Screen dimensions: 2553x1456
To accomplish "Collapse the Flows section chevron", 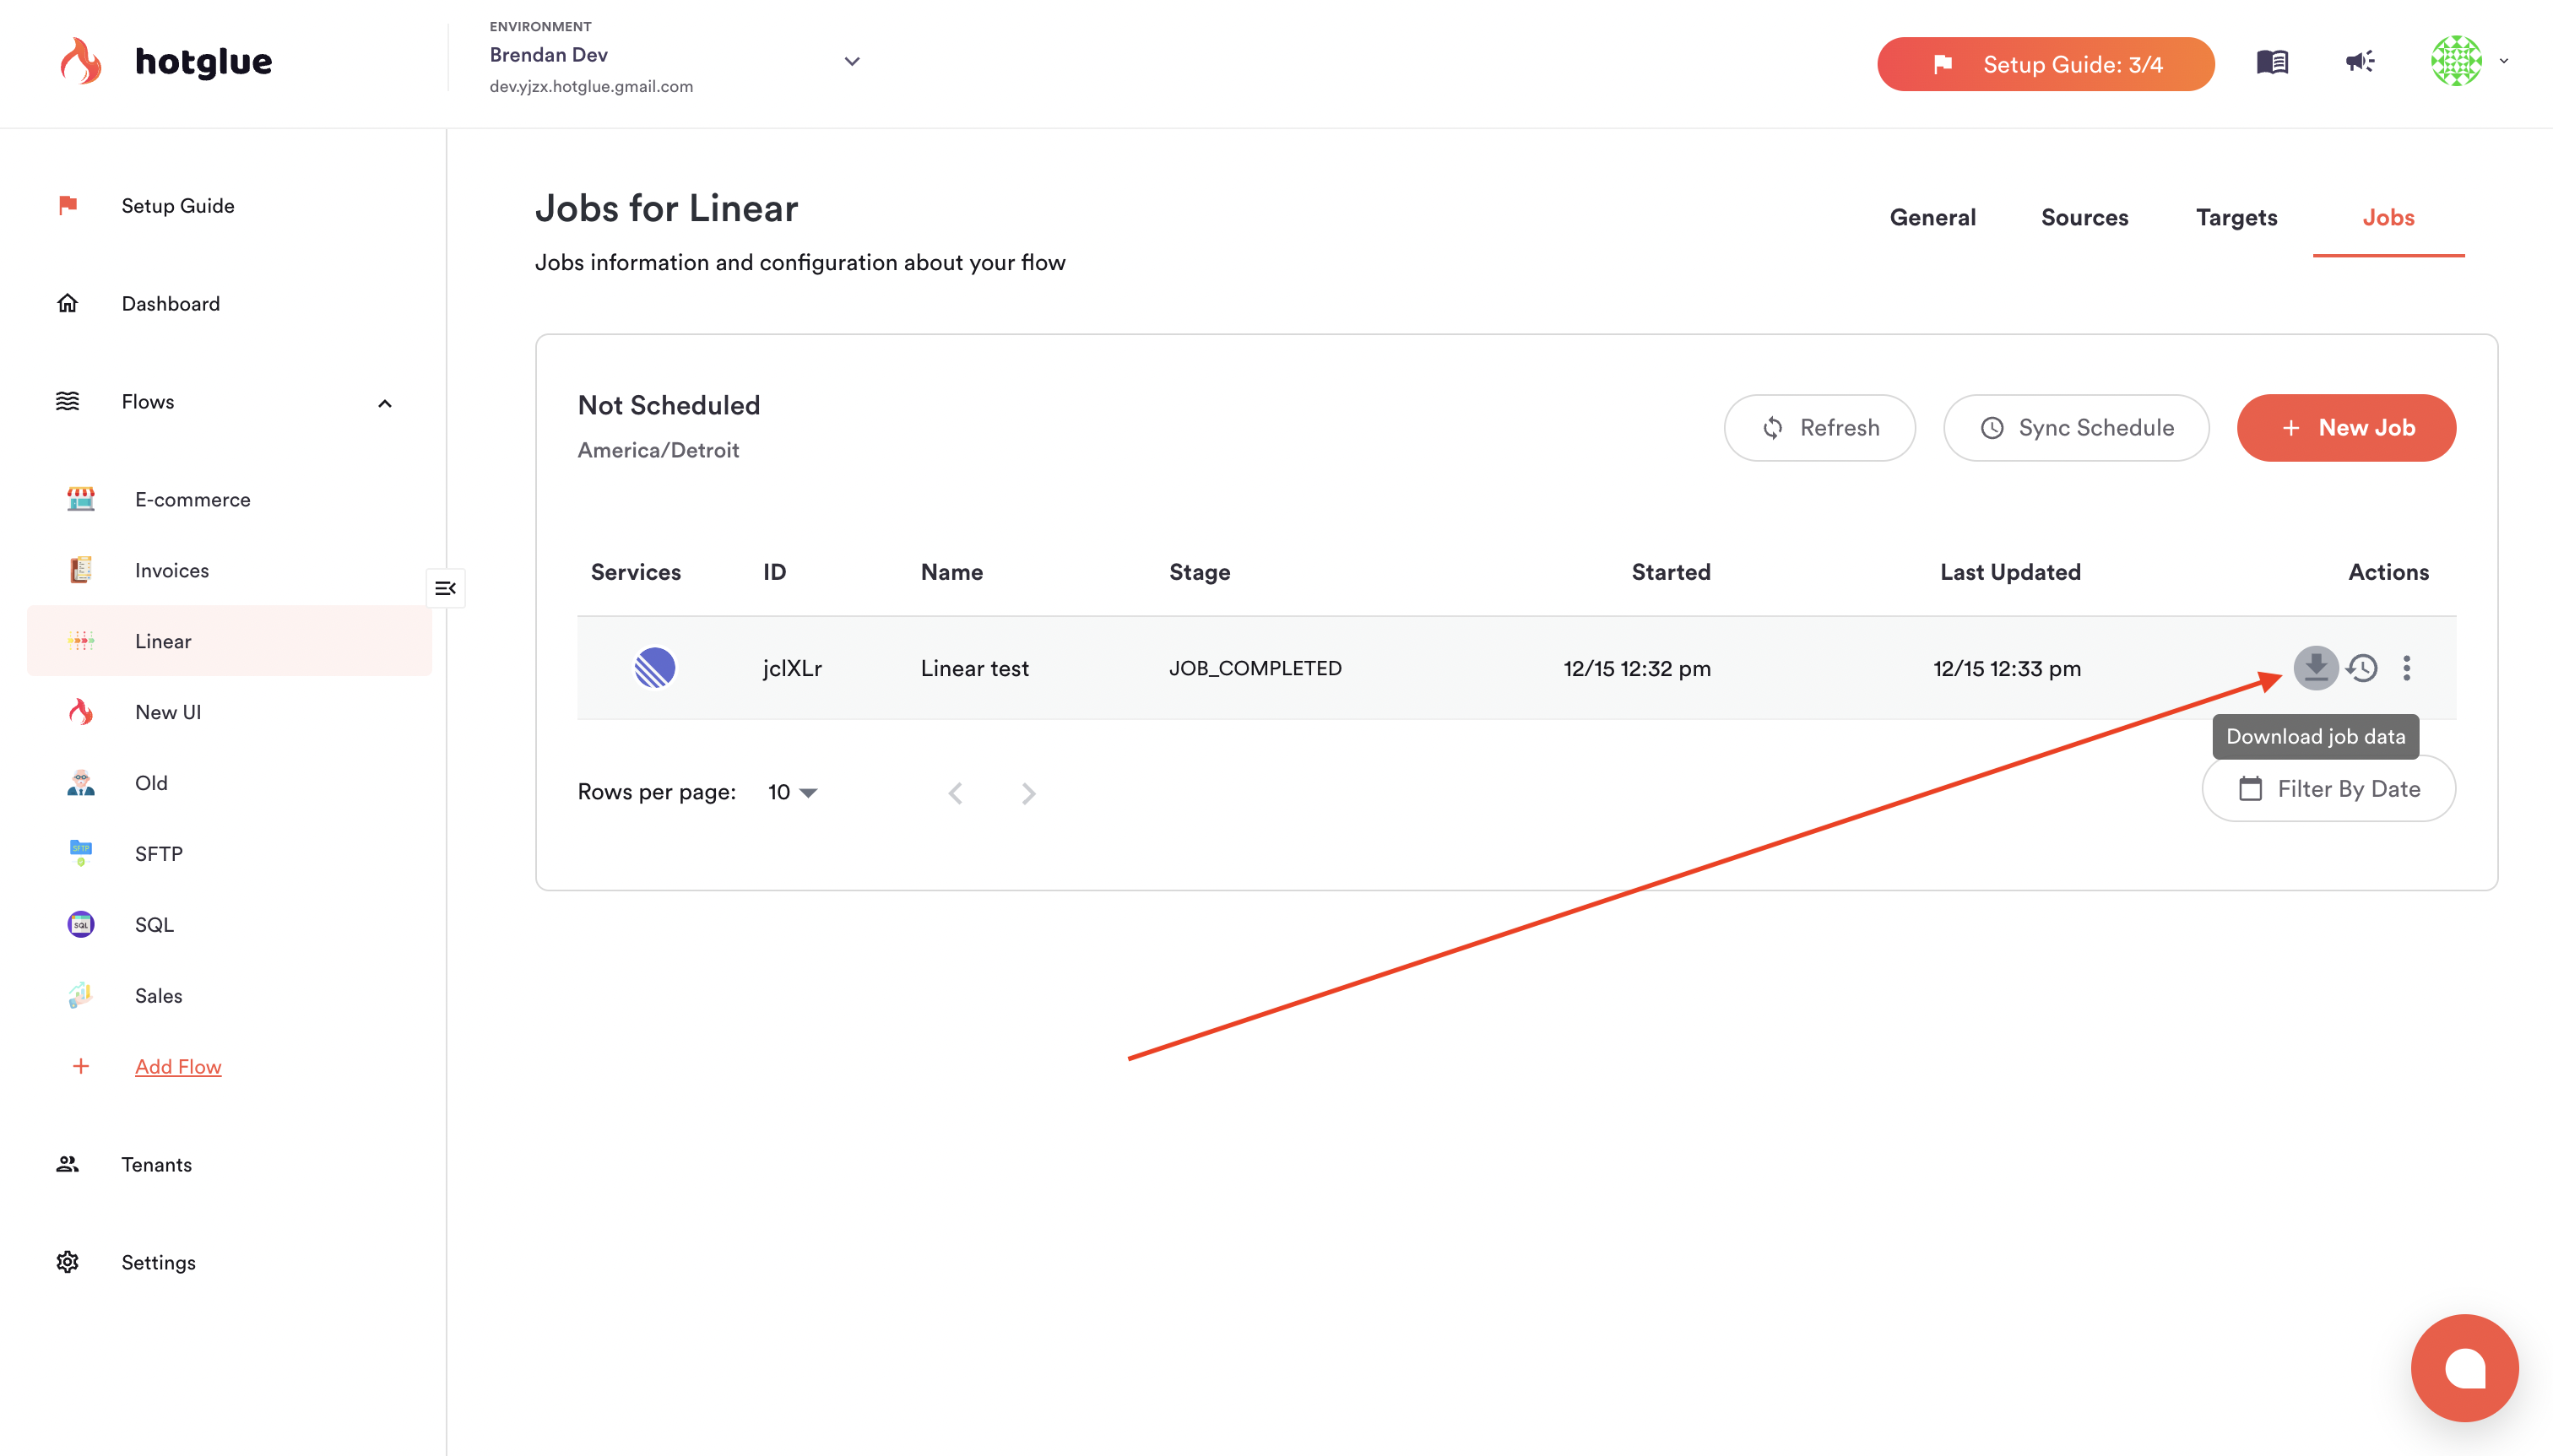I will [x=385, y=403].
